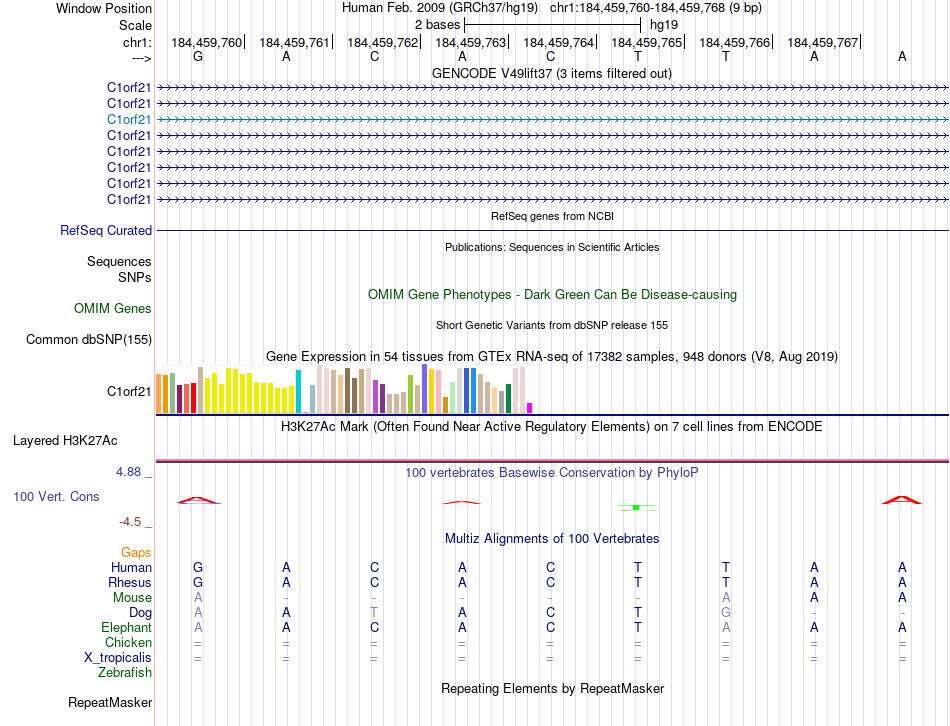
Task: Click the Zebrafish species label
Action: [125, 673]
